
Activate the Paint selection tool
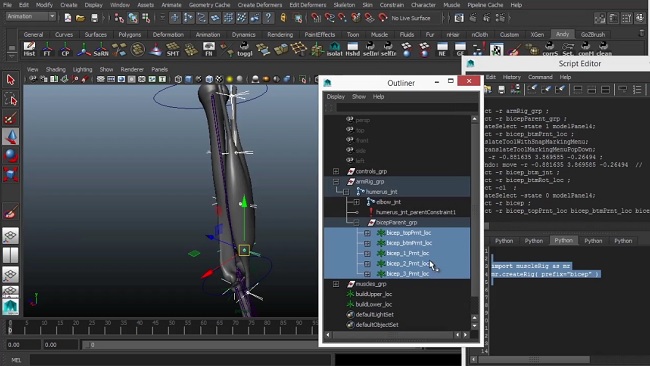click(10, 118)
